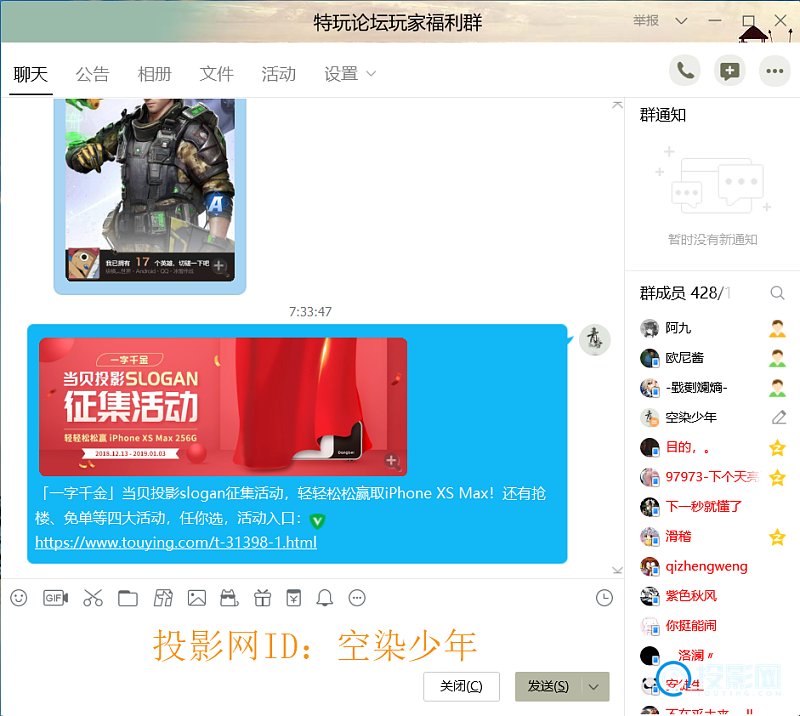Open the three-dots more menu in header

click(x=774, y=71)
